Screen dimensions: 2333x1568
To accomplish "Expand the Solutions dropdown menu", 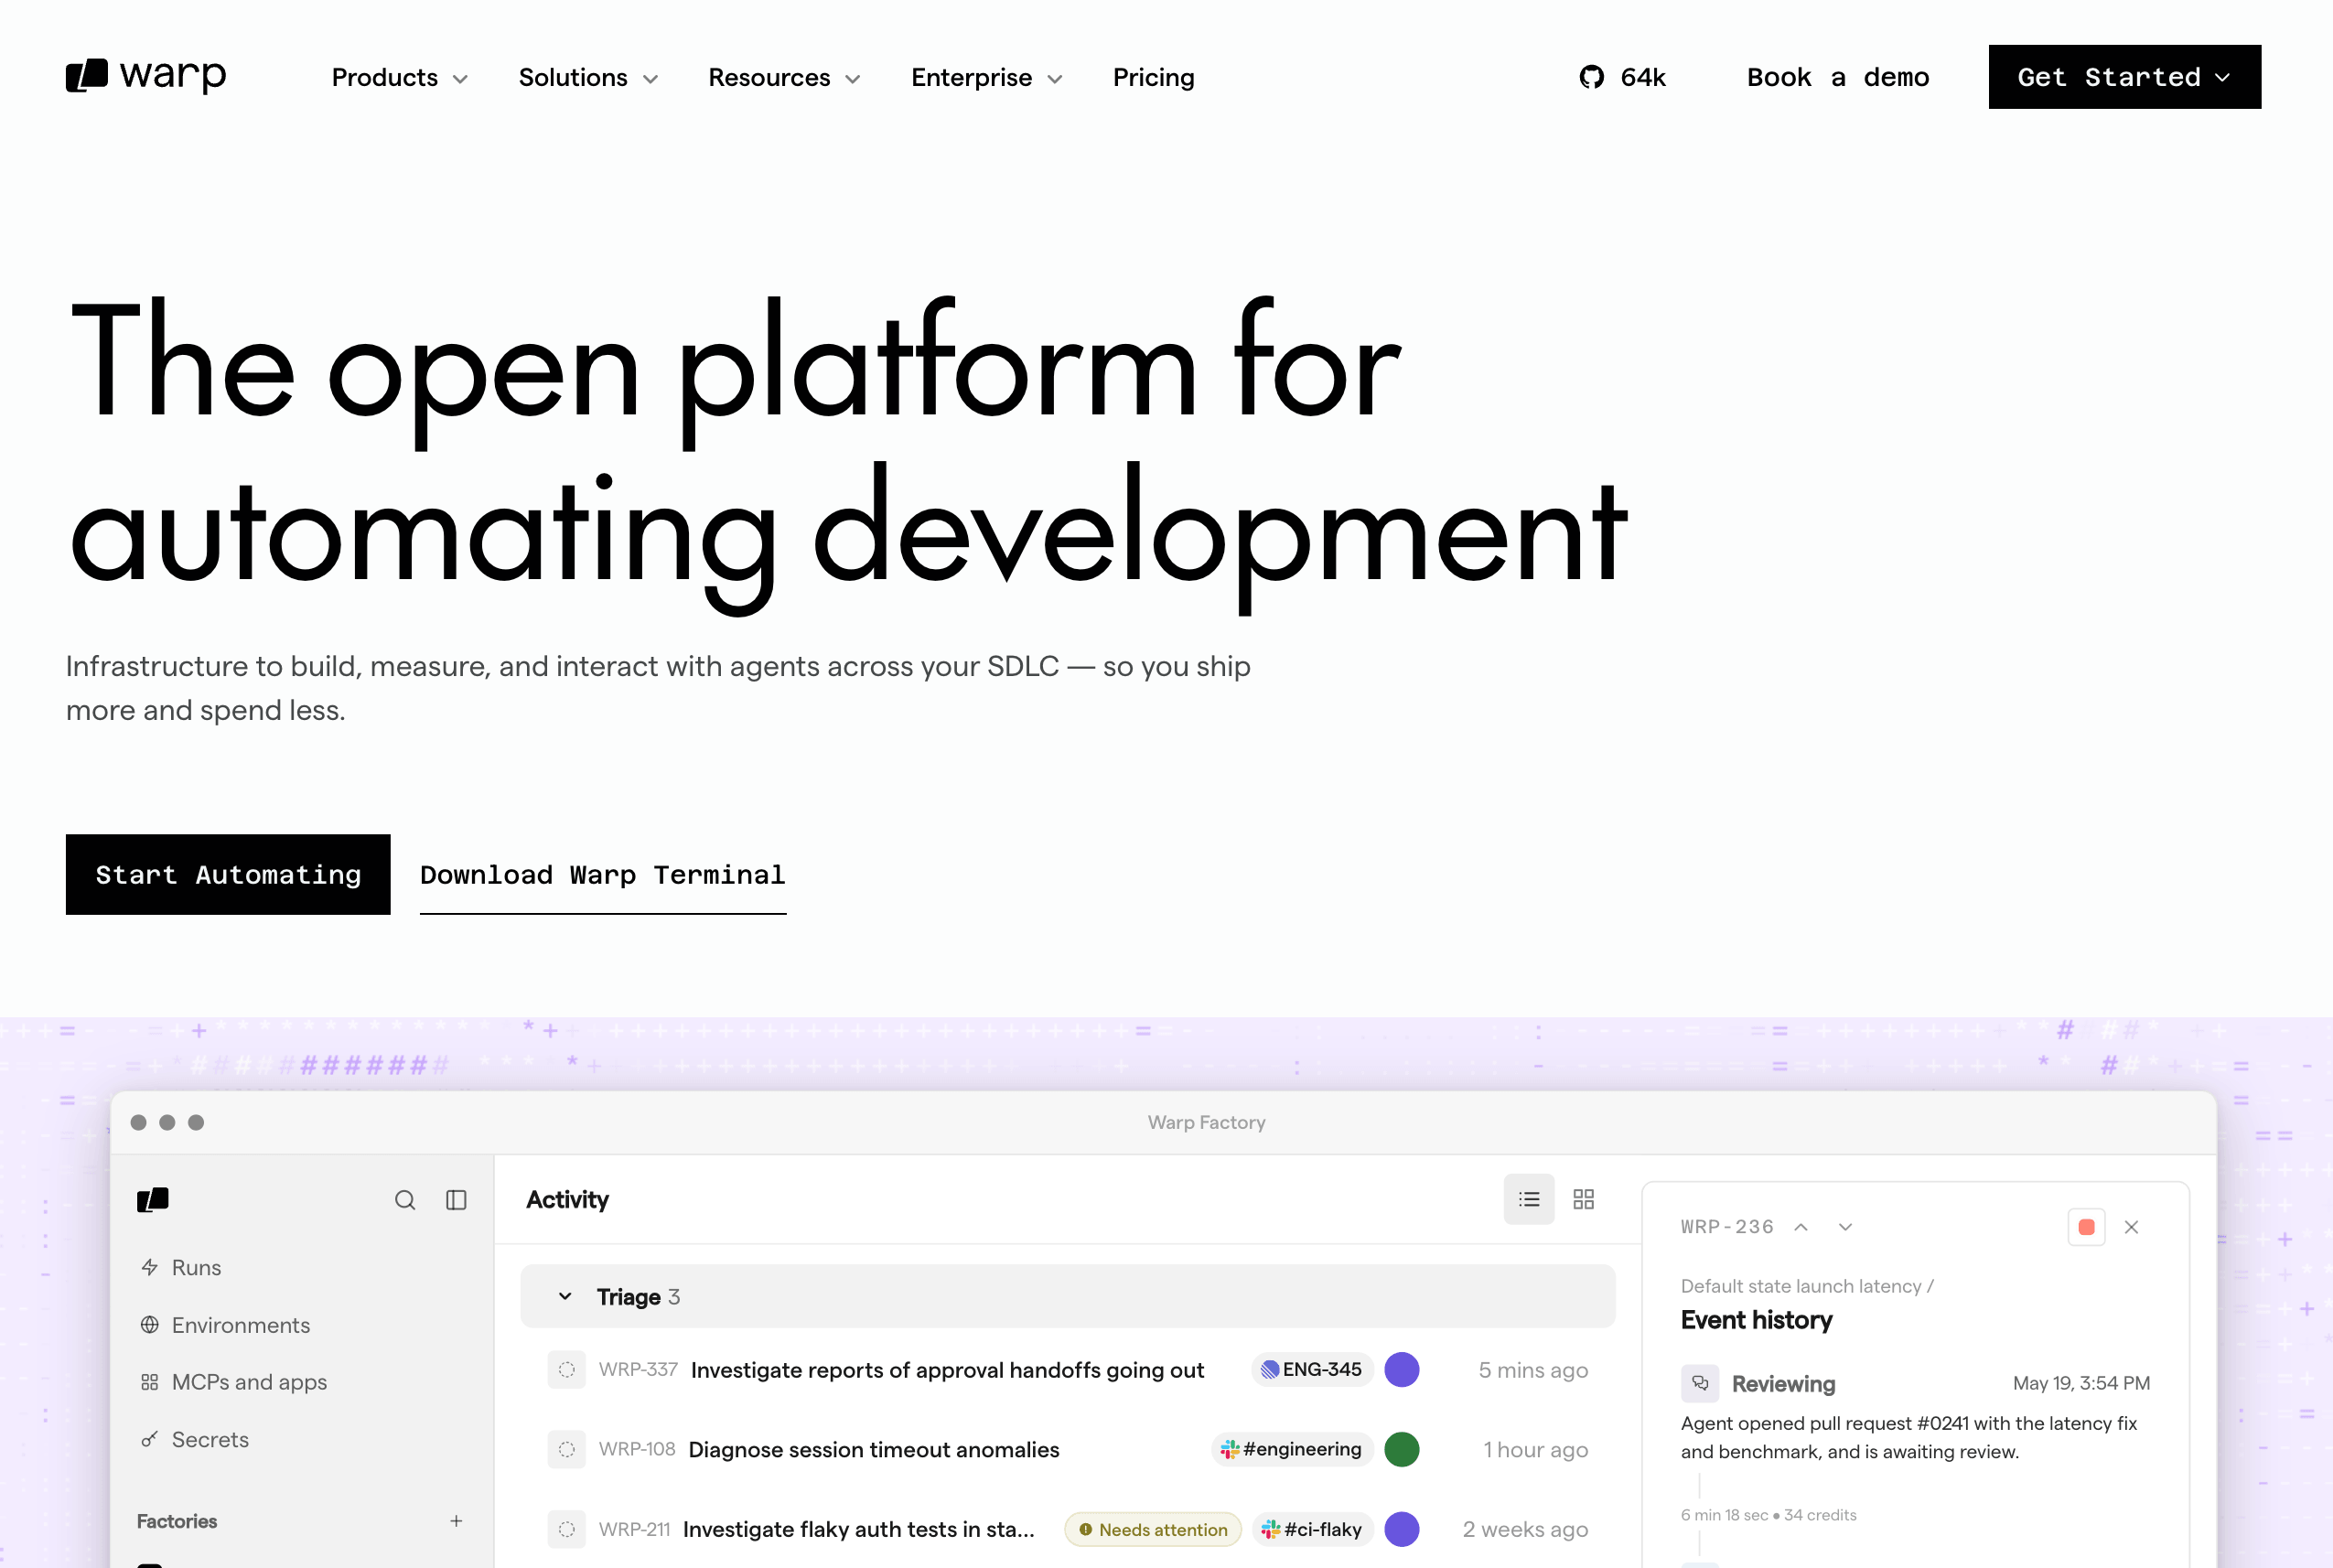I will [589, 77].
